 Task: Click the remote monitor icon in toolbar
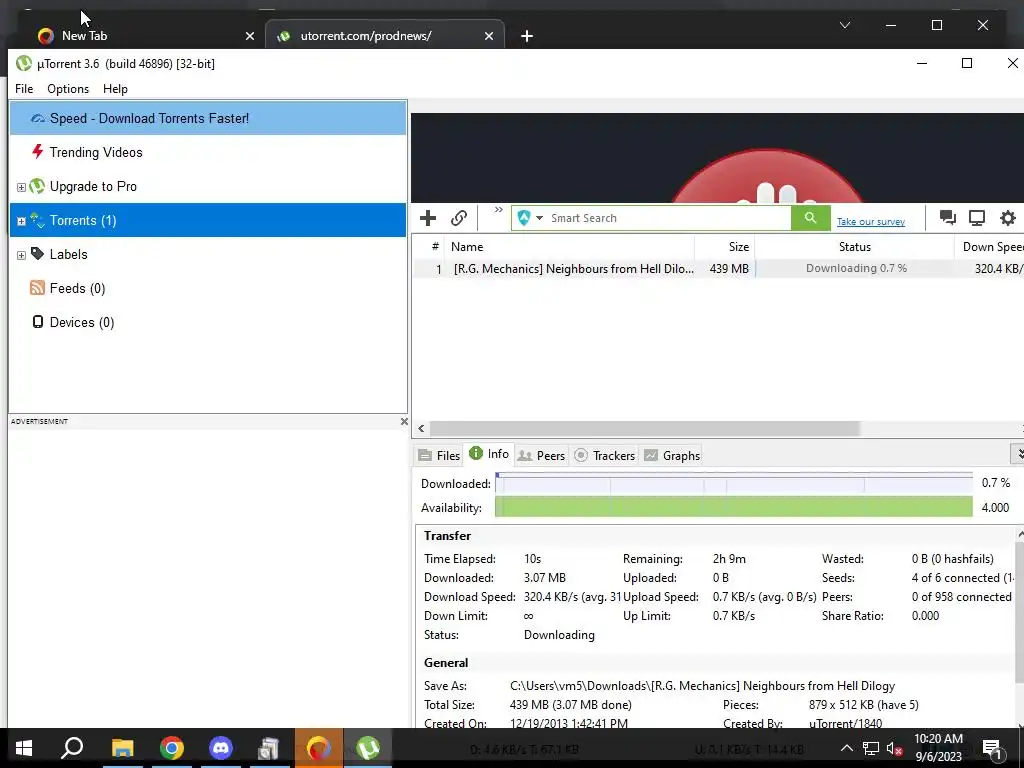pos(977,218)
